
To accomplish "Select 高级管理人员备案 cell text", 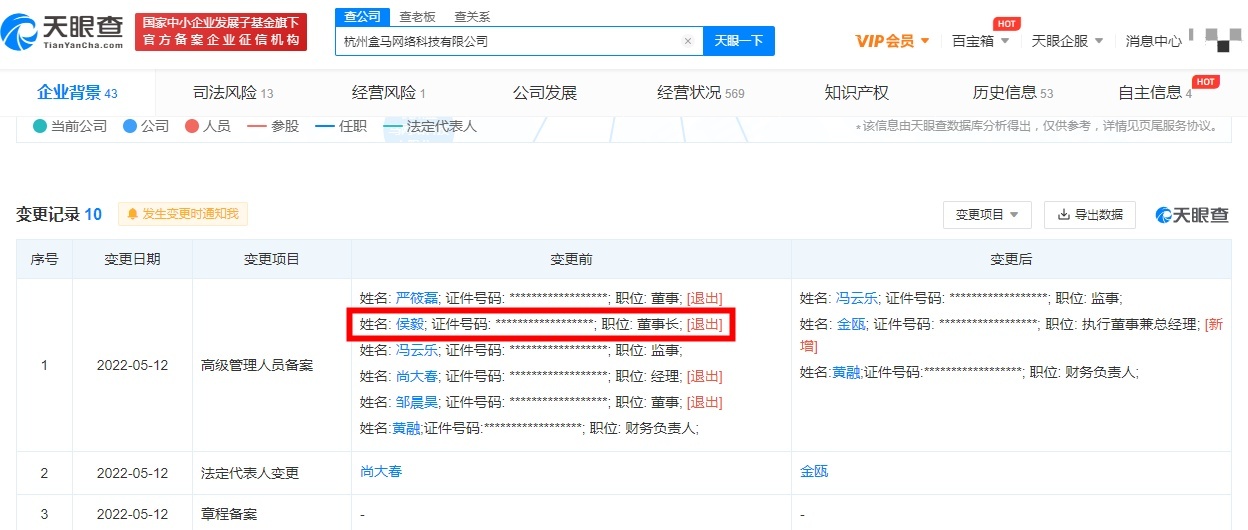I will pos(257,365).
